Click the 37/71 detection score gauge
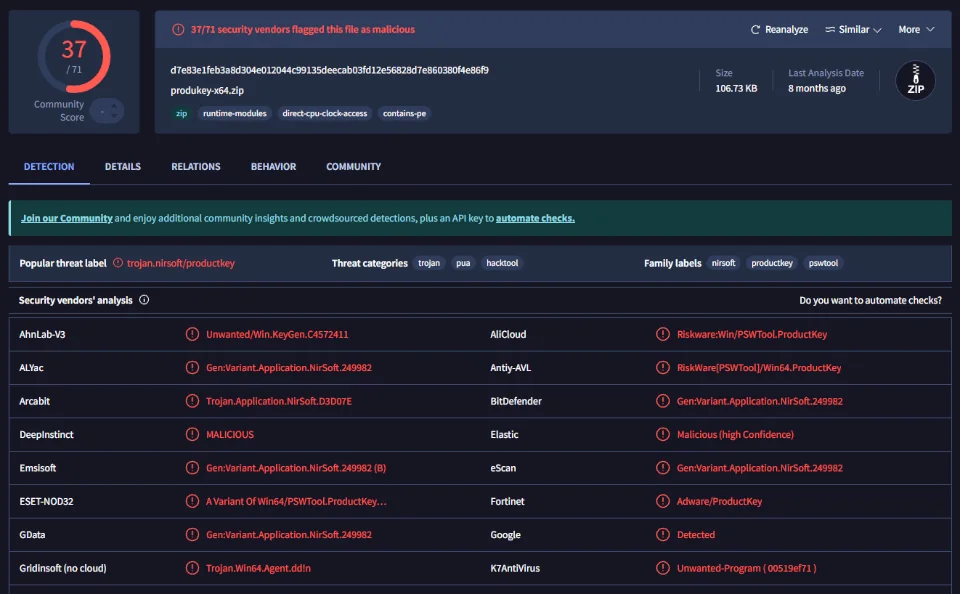 (x=74, y=56)
